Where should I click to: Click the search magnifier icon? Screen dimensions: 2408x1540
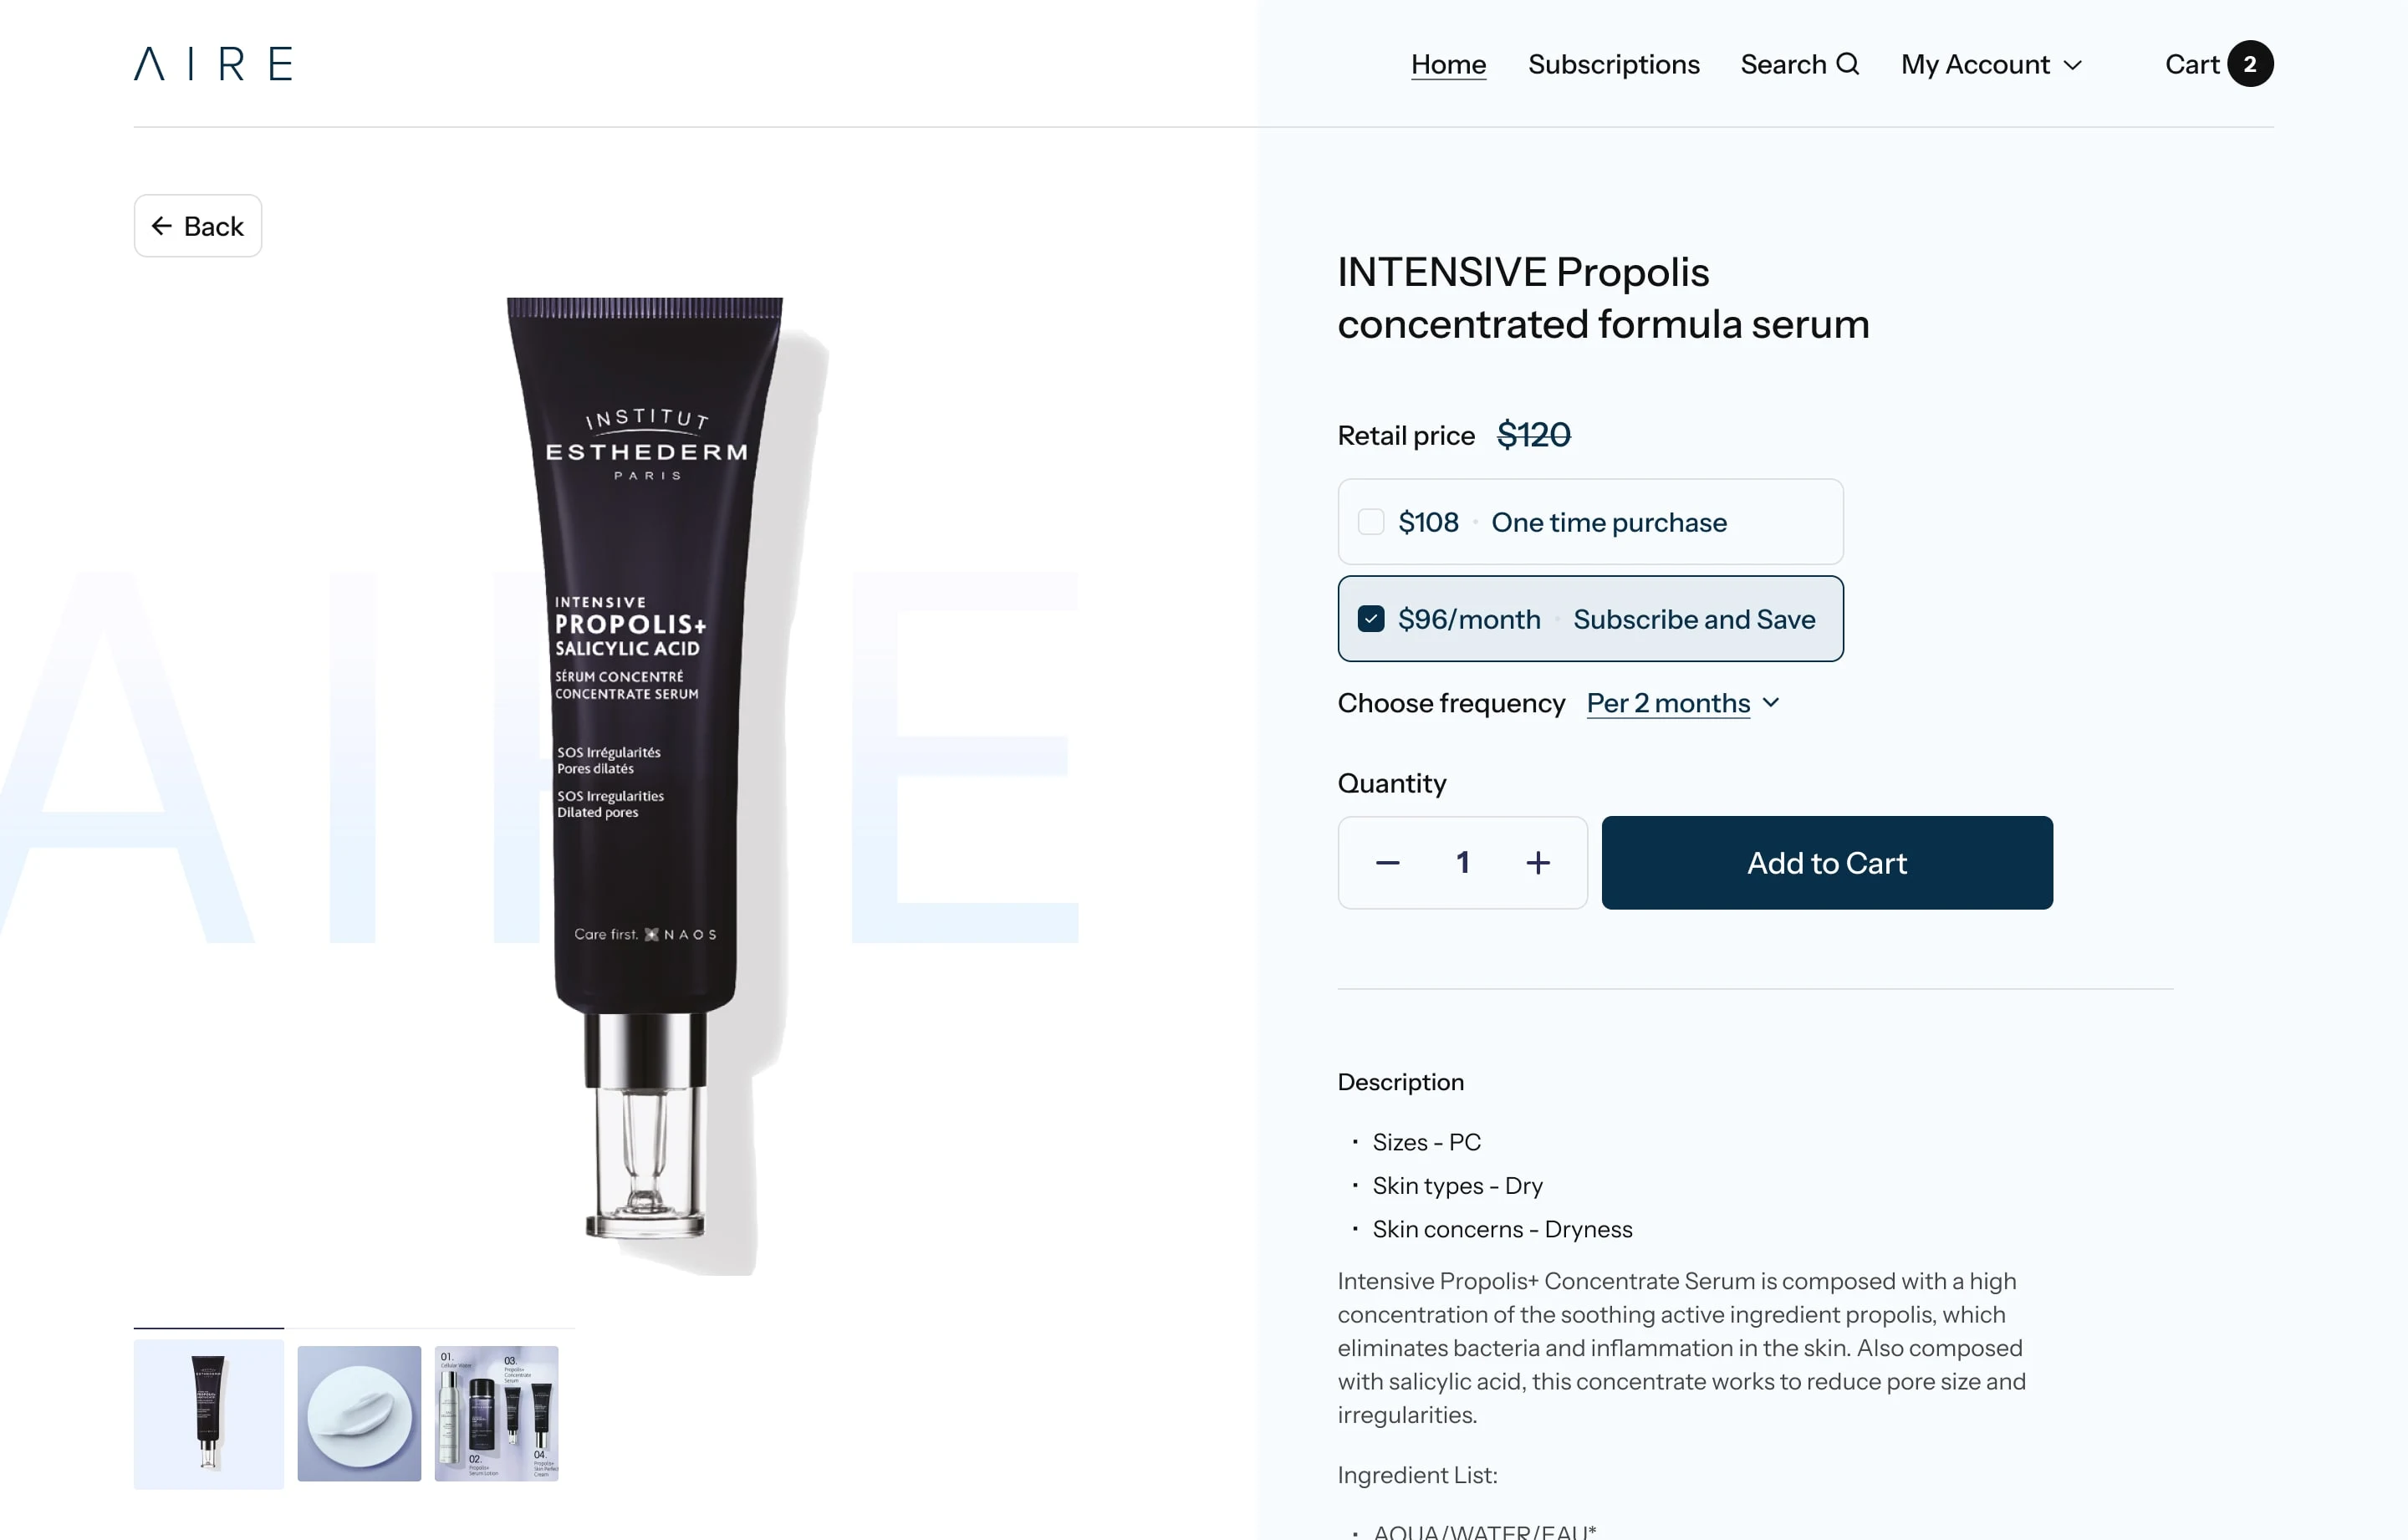pos(1848,63)
